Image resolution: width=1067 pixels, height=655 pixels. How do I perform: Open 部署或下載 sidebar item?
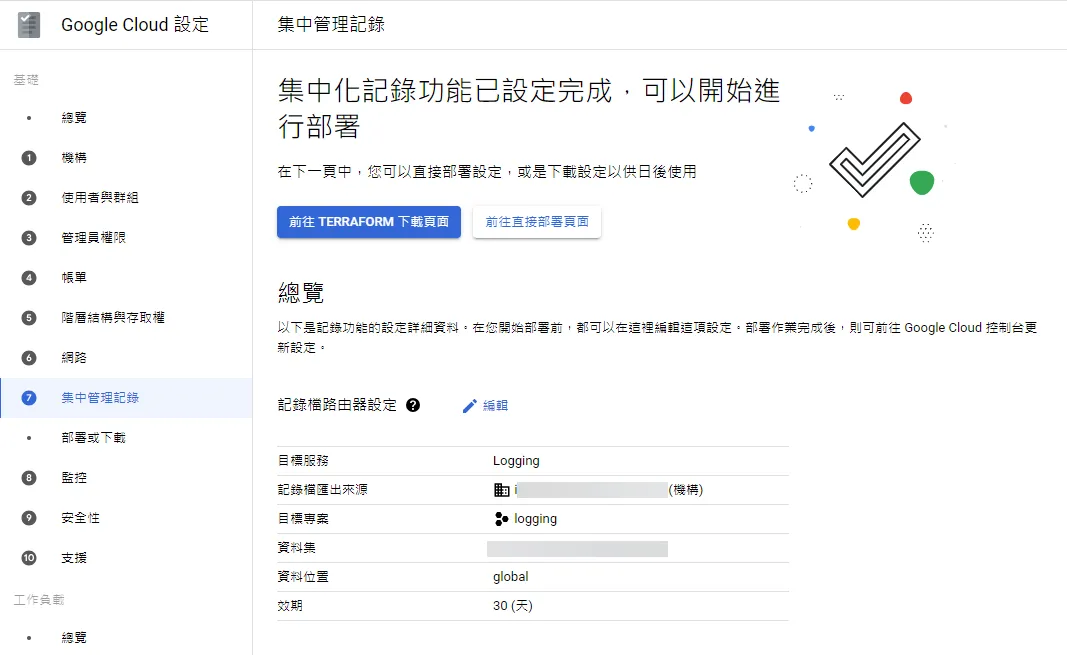pos(93,437)
